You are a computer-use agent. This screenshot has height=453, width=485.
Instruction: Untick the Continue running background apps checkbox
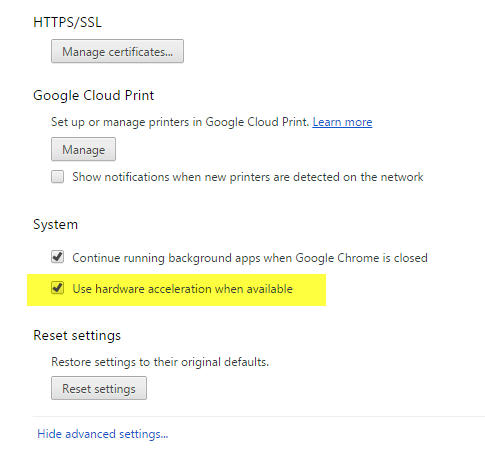(57, 257)
